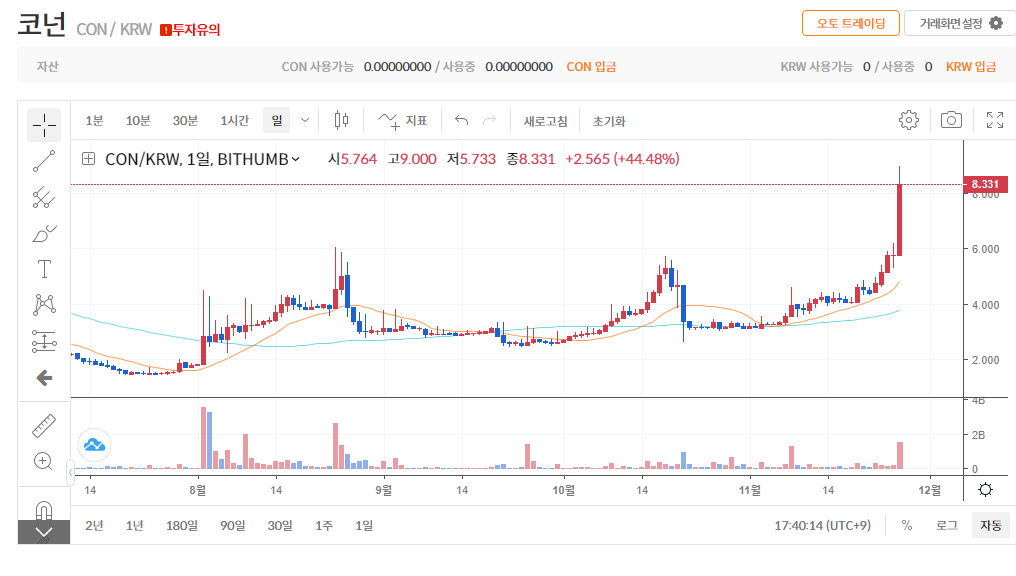Select the pattern drawing tool
This screenshot has width=1016, height=576.
click(x=44, y=305)
